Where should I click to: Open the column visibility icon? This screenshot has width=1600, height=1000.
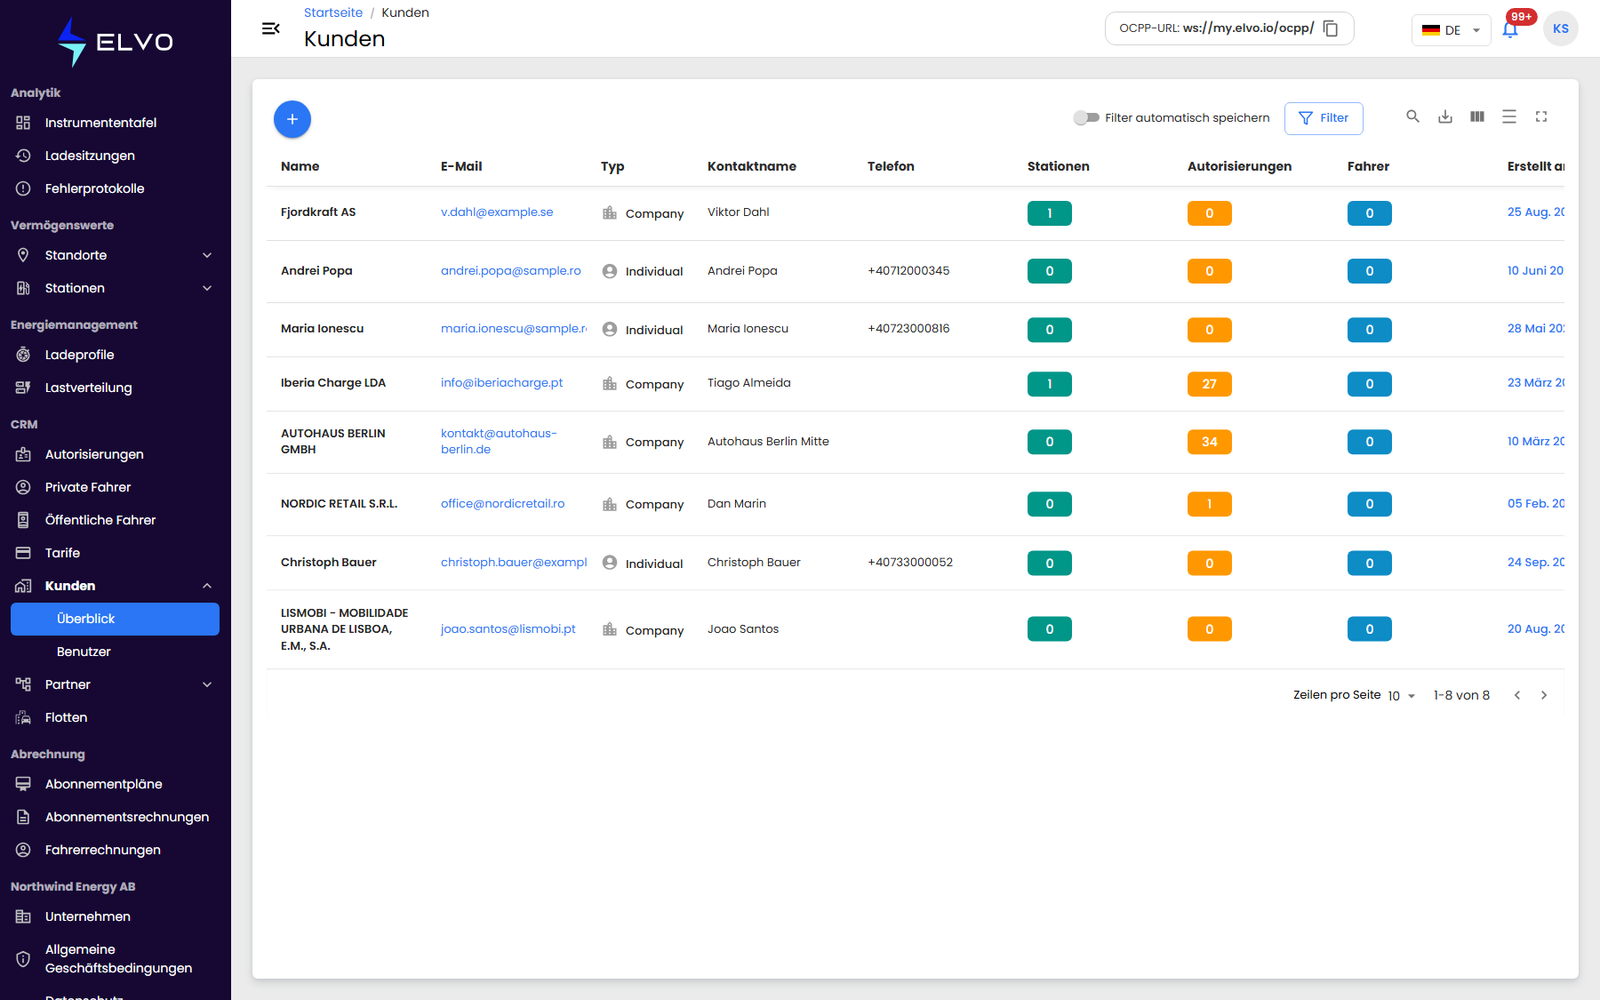[1477, 117]
